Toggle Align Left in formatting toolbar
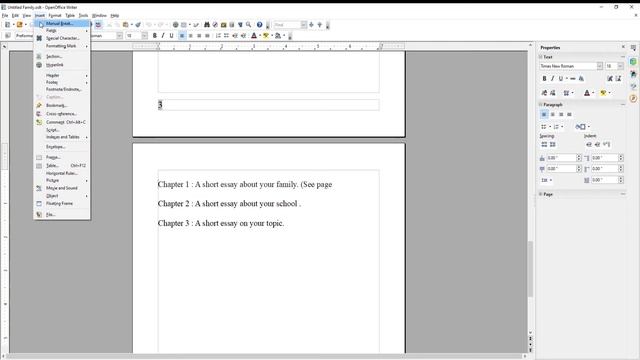 point(182,36)
